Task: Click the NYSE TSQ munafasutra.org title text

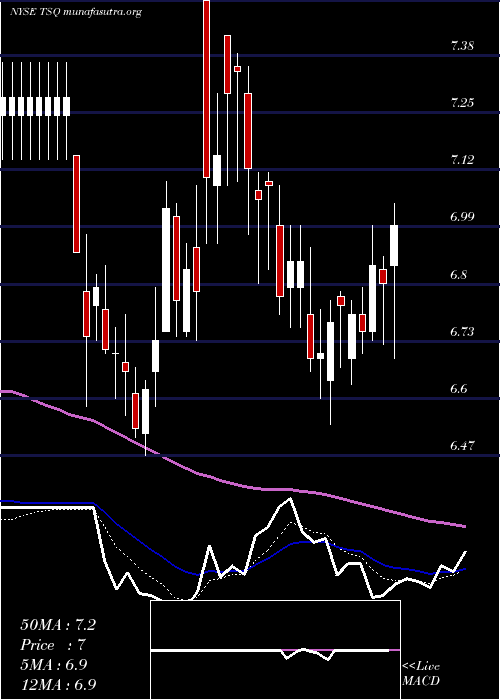Action: pyautogui.click(x=75, y=12)
